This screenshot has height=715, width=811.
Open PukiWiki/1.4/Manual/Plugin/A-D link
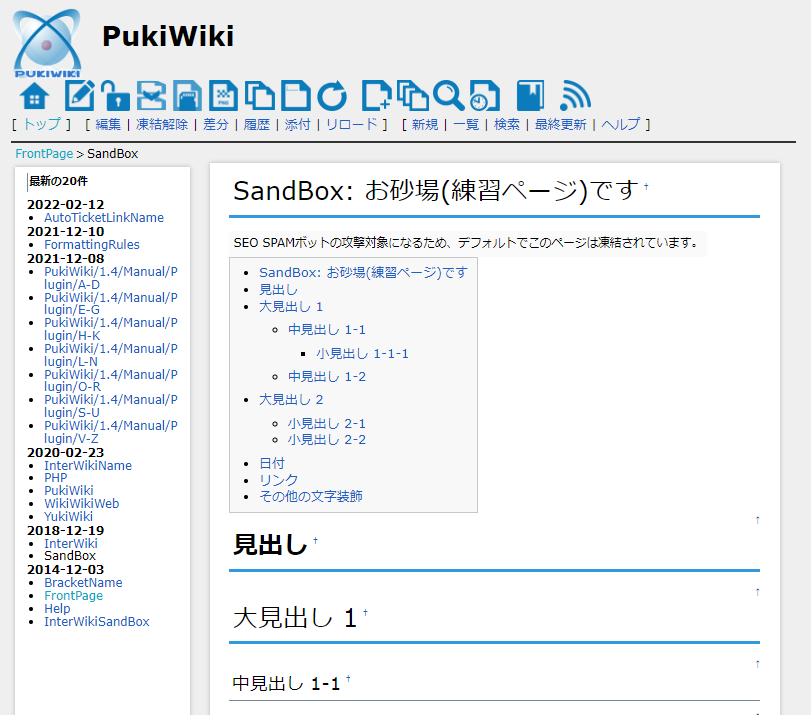tap(111, 278)
